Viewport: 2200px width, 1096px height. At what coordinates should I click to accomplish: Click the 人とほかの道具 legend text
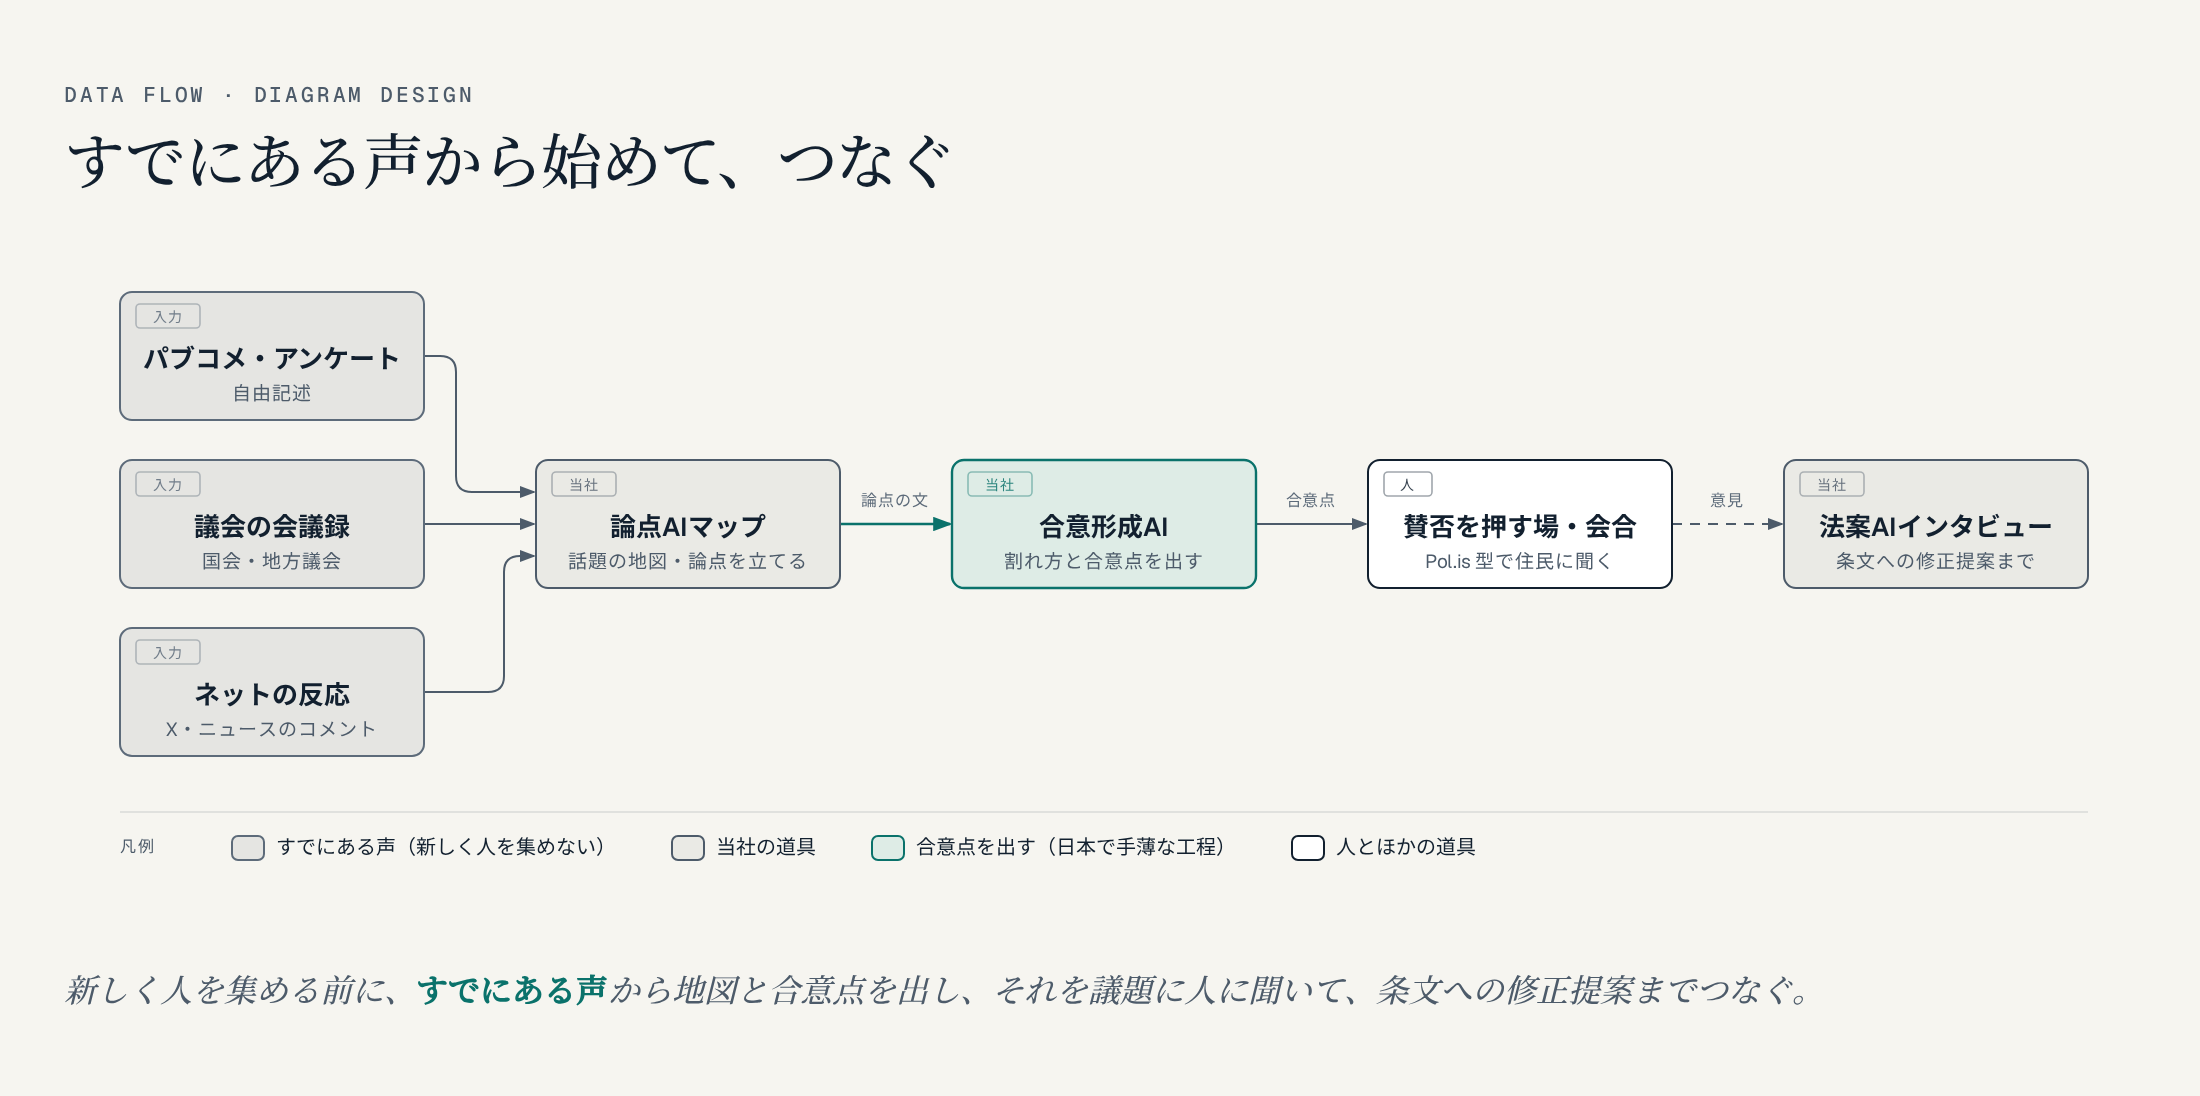(x=1406, y=847)
